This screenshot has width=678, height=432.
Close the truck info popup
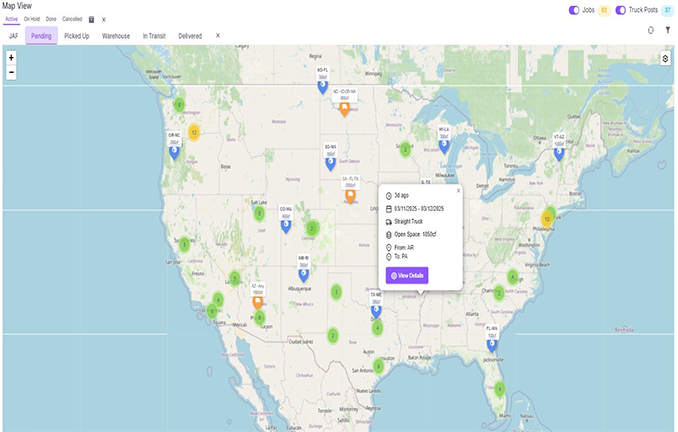(x=458, y=189)
